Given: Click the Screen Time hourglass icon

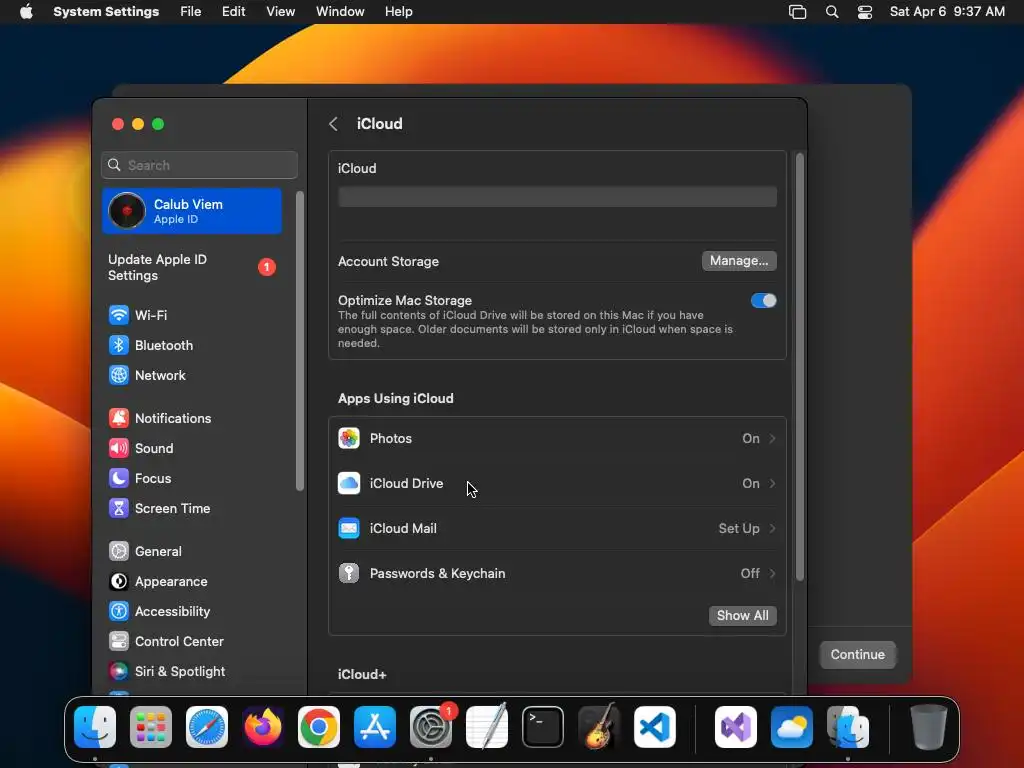Looking at the screenshot, I should (x=119, y=508).
